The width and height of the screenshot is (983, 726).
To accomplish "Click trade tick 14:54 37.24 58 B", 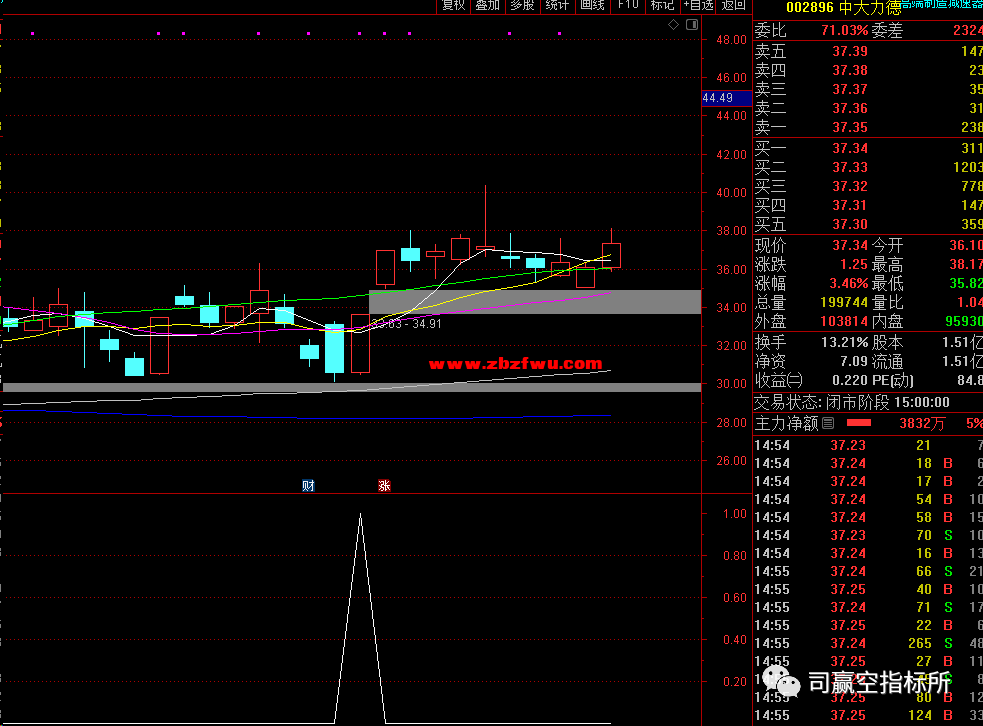I will pyautogui.click(x=868, y=517).
